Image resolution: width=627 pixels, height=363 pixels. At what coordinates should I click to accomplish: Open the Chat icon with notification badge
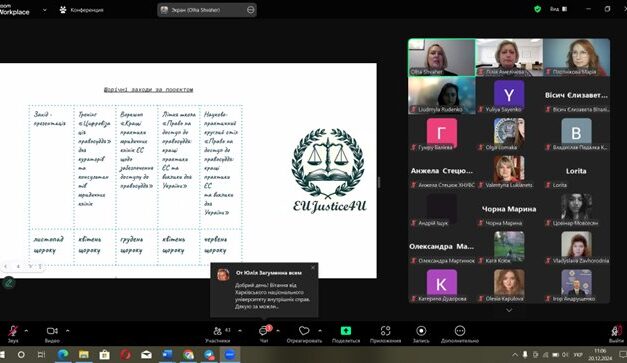pyautogui.click(x=264, y=331)
